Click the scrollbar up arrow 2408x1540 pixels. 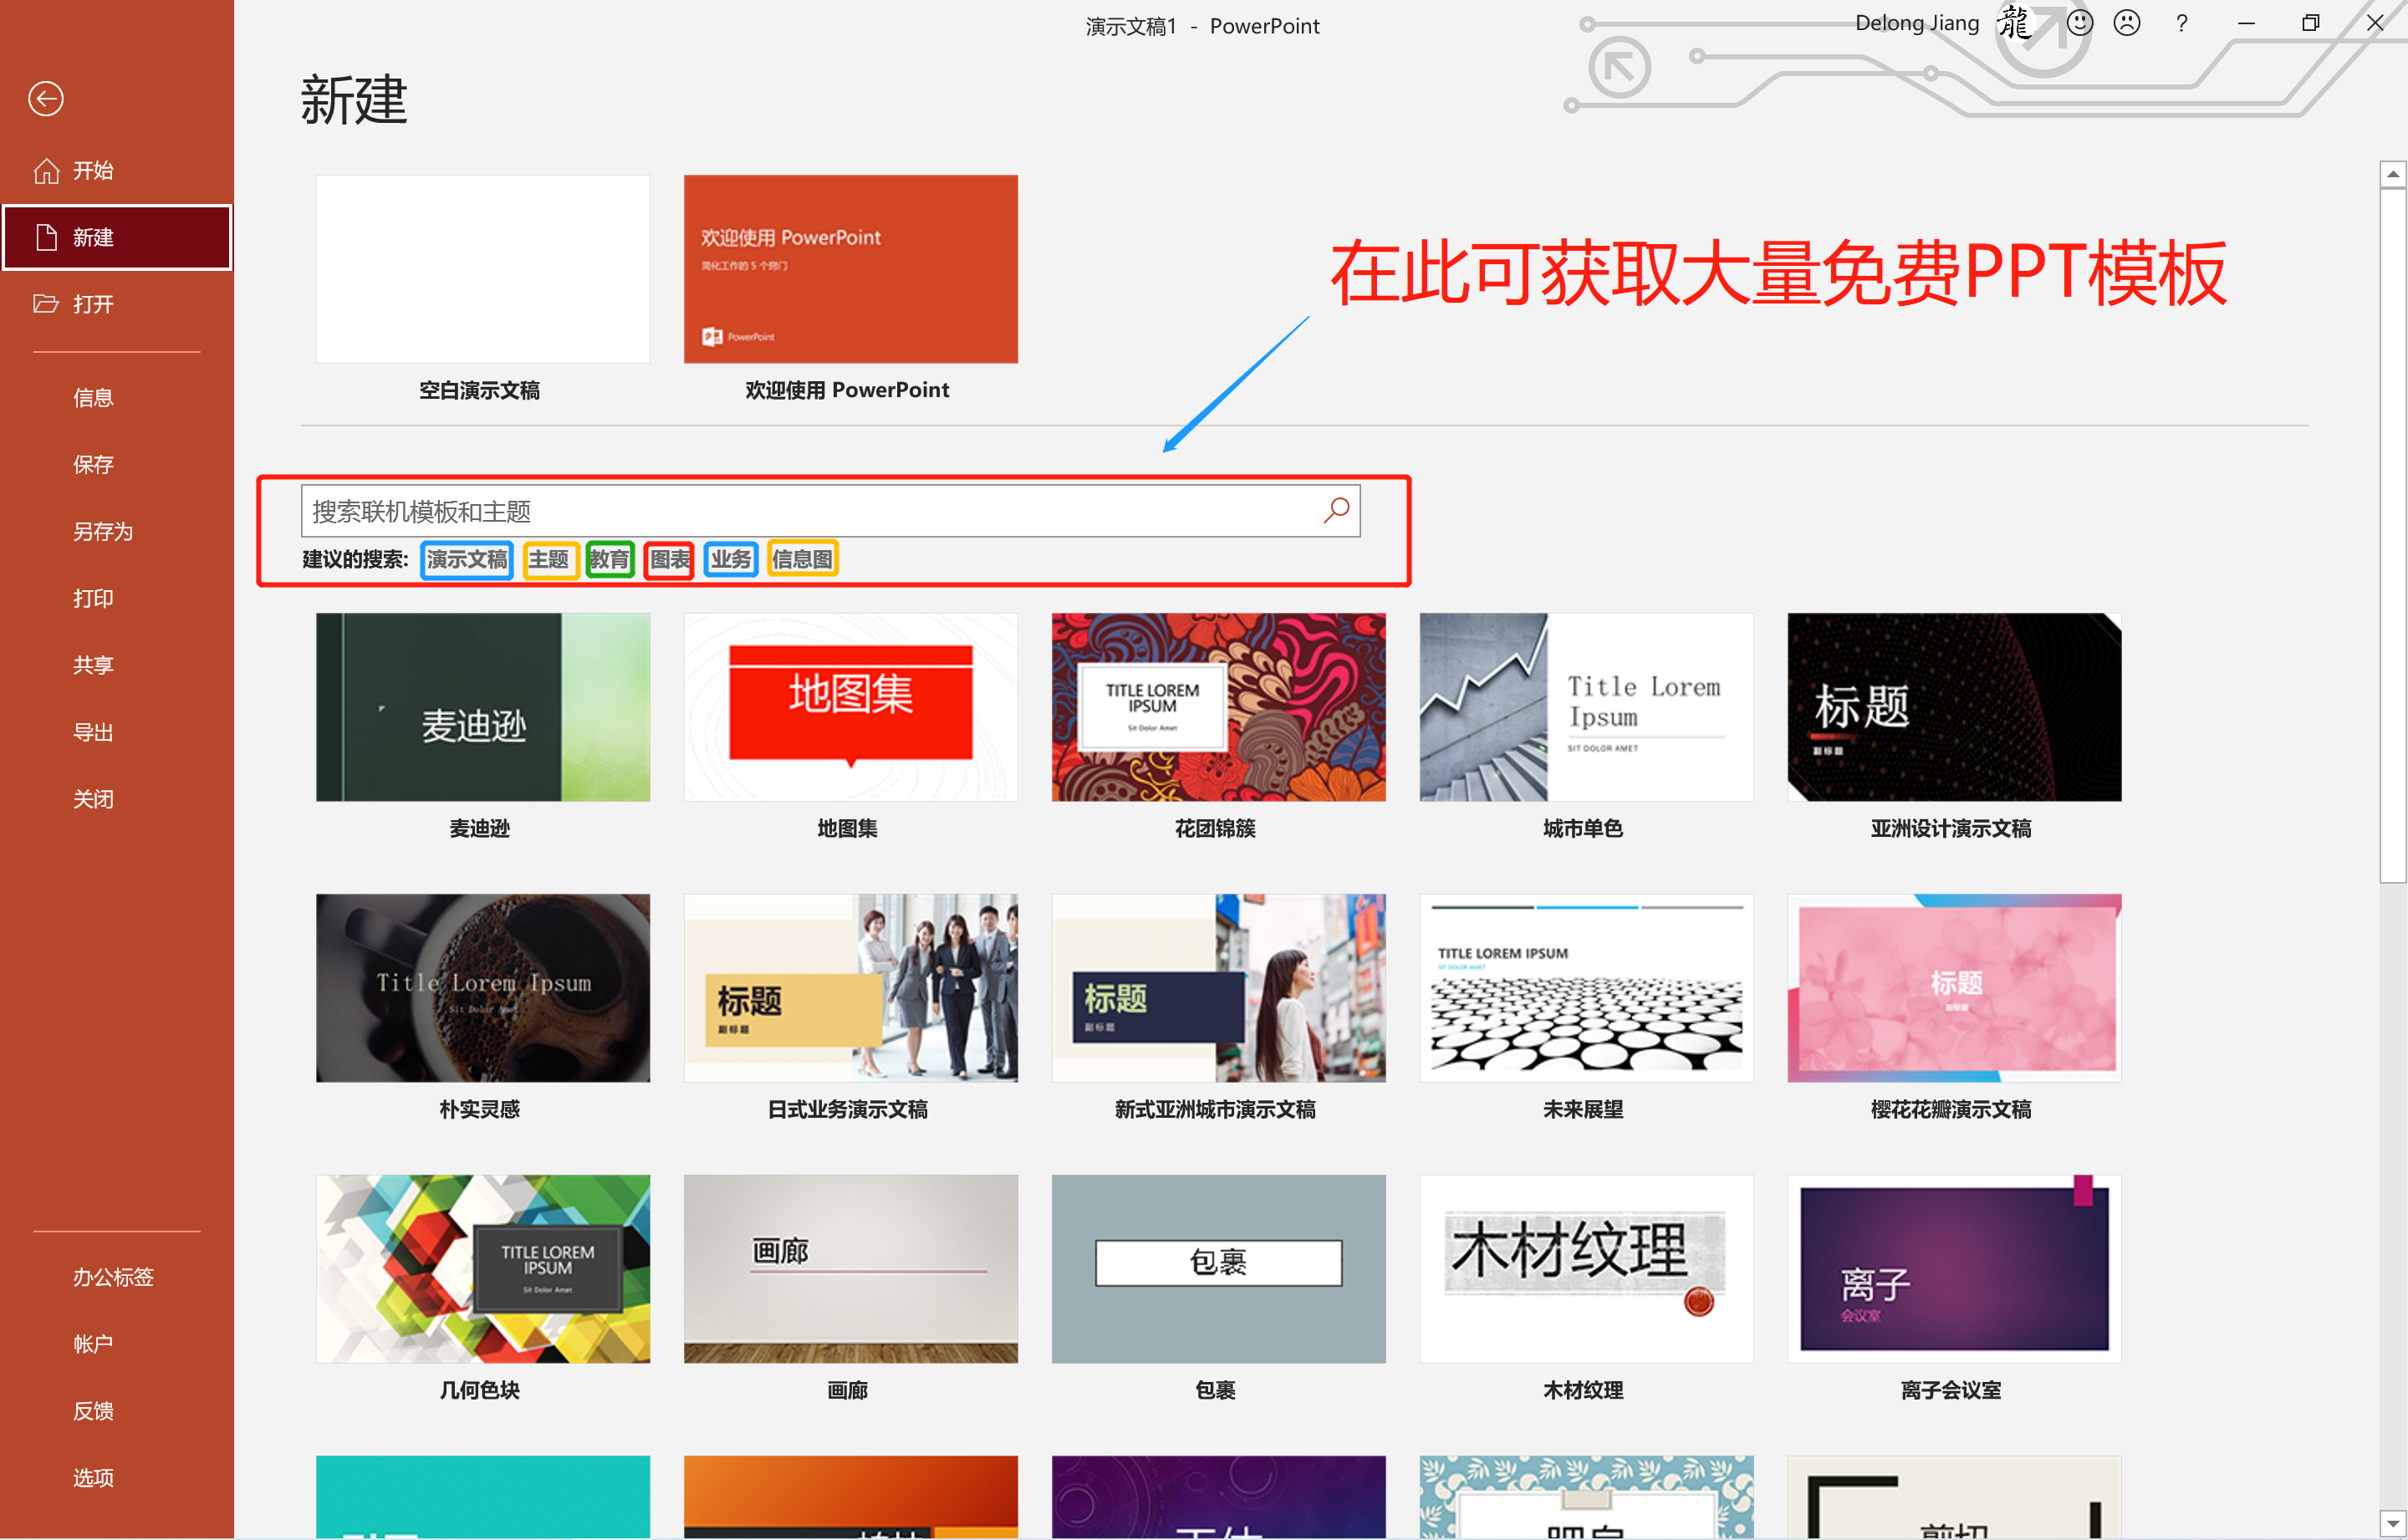point(2392,174)
